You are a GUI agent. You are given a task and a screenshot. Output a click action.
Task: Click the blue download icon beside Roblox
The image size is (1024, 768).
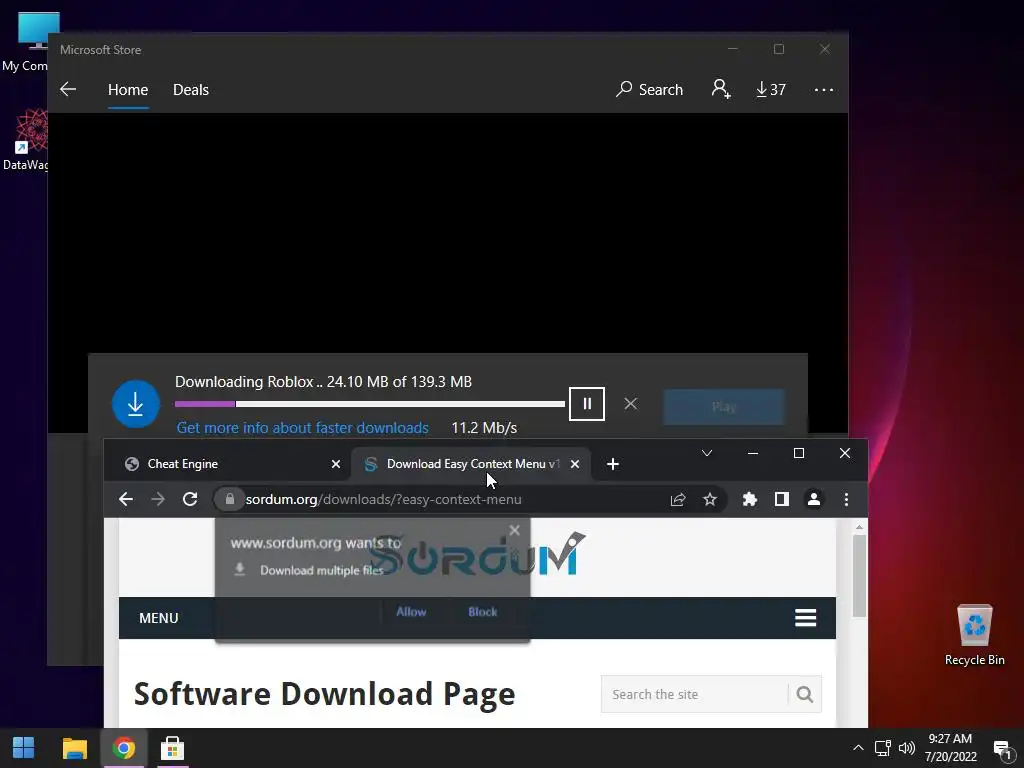click(136, 404)
